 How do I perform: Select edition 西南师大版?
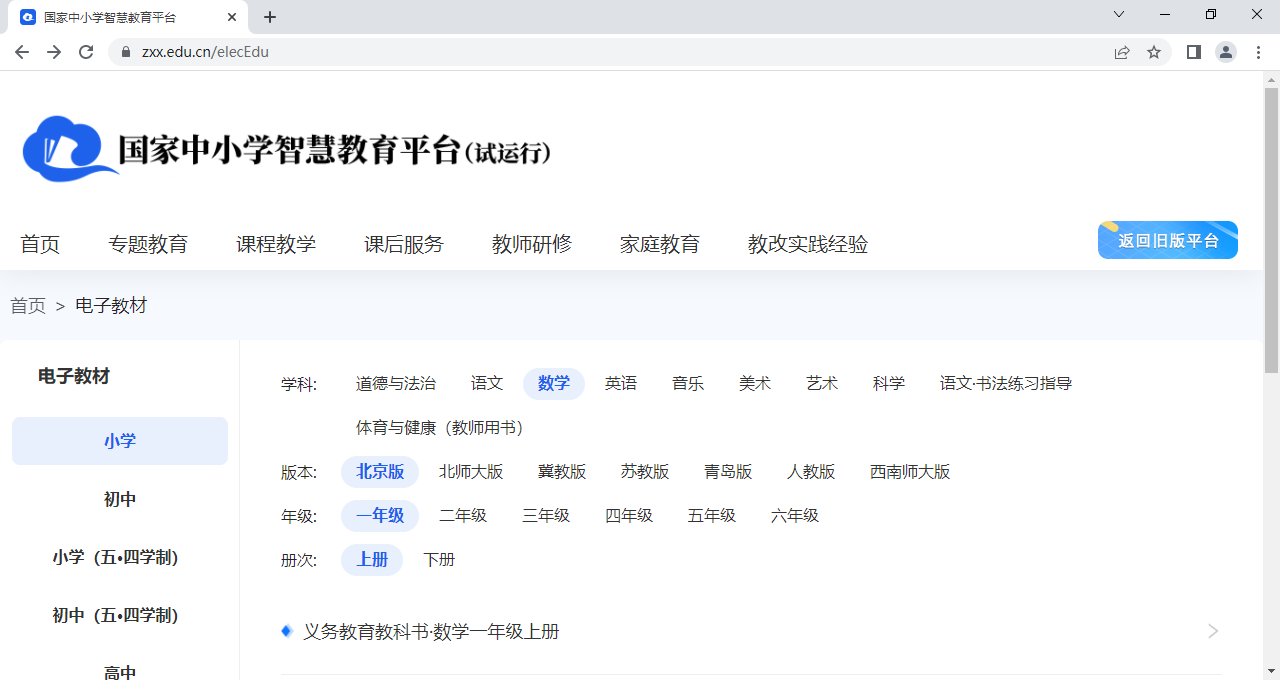(910, 472)
